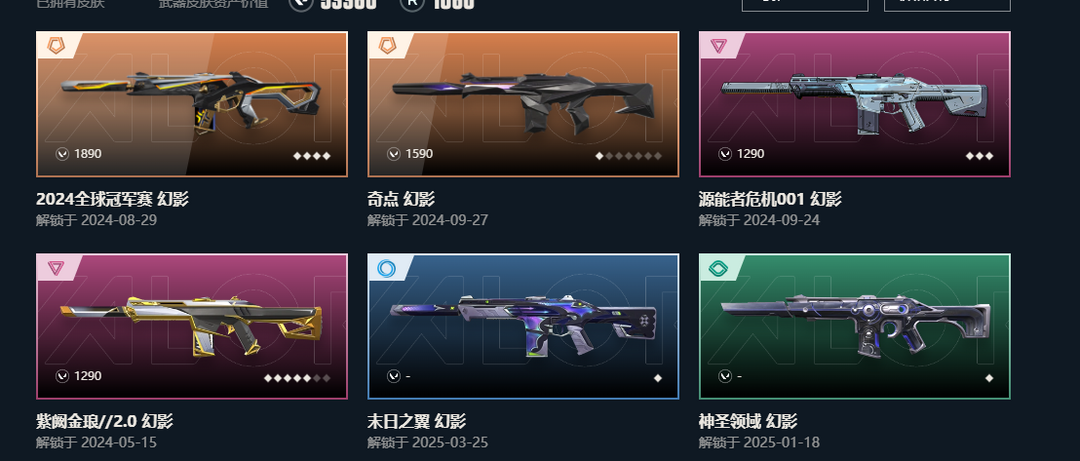Screen dimensions: 1080x461
Task: Click the orange tier icon on the 奇点 幻影 card
Action: 388,46
